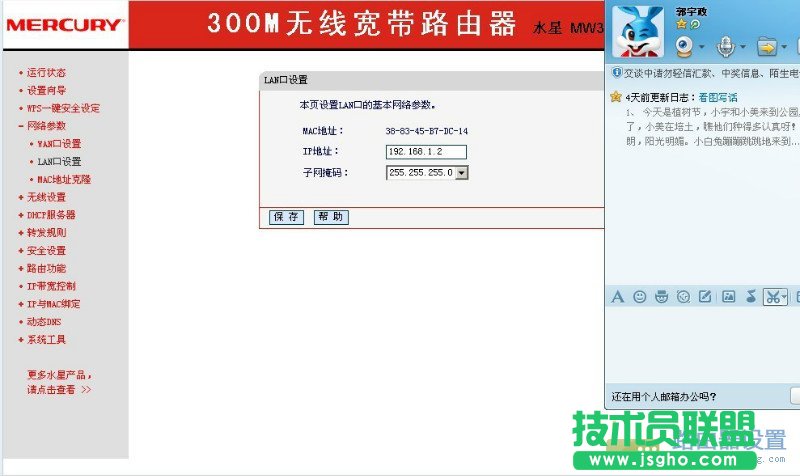The height and width of the screenshot is (476, 800).
Task: Collapse the 网络参数 menu
Action: 46,126
